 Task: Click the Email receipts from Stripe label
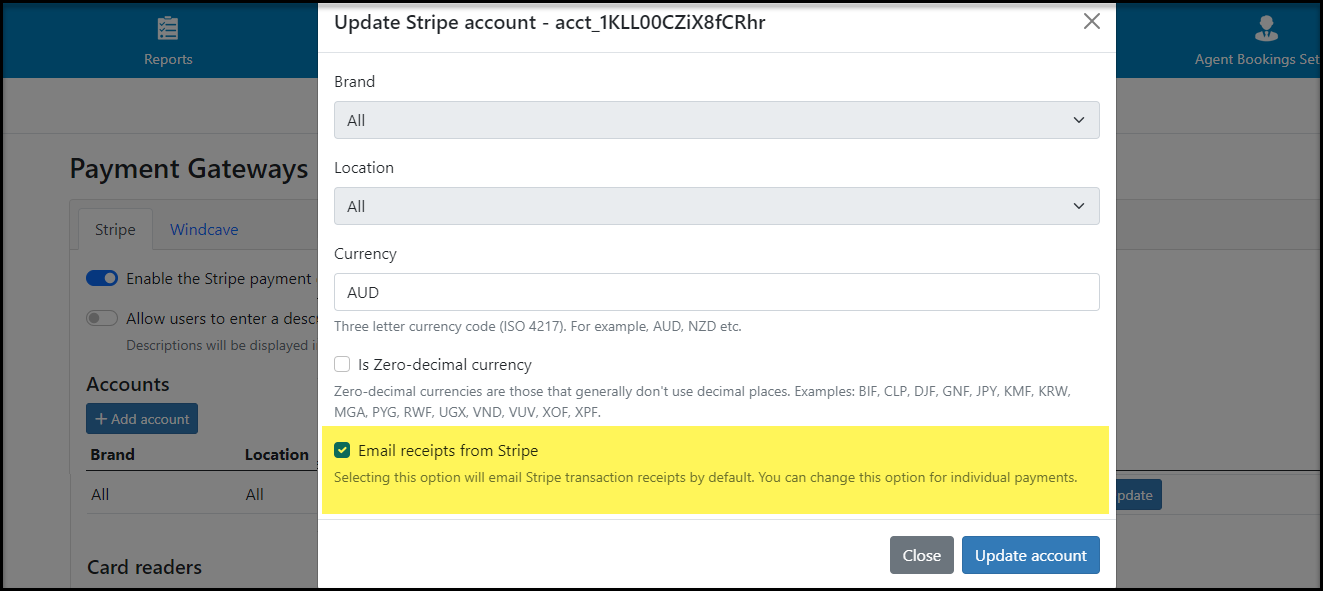click(448, 451)
